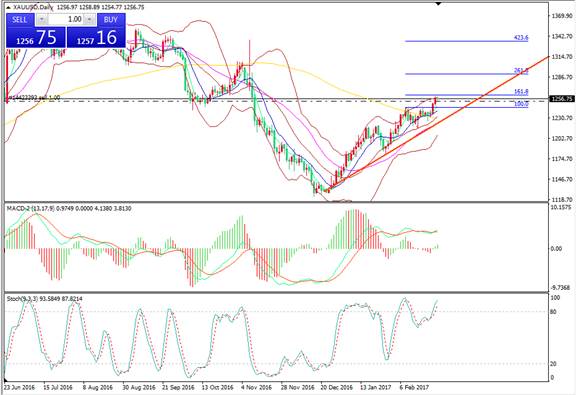The height and width of the screenshot is (395, 576).
Task: Click the 13 Jan 2017 date label
Action: click(x=375, y=388)
